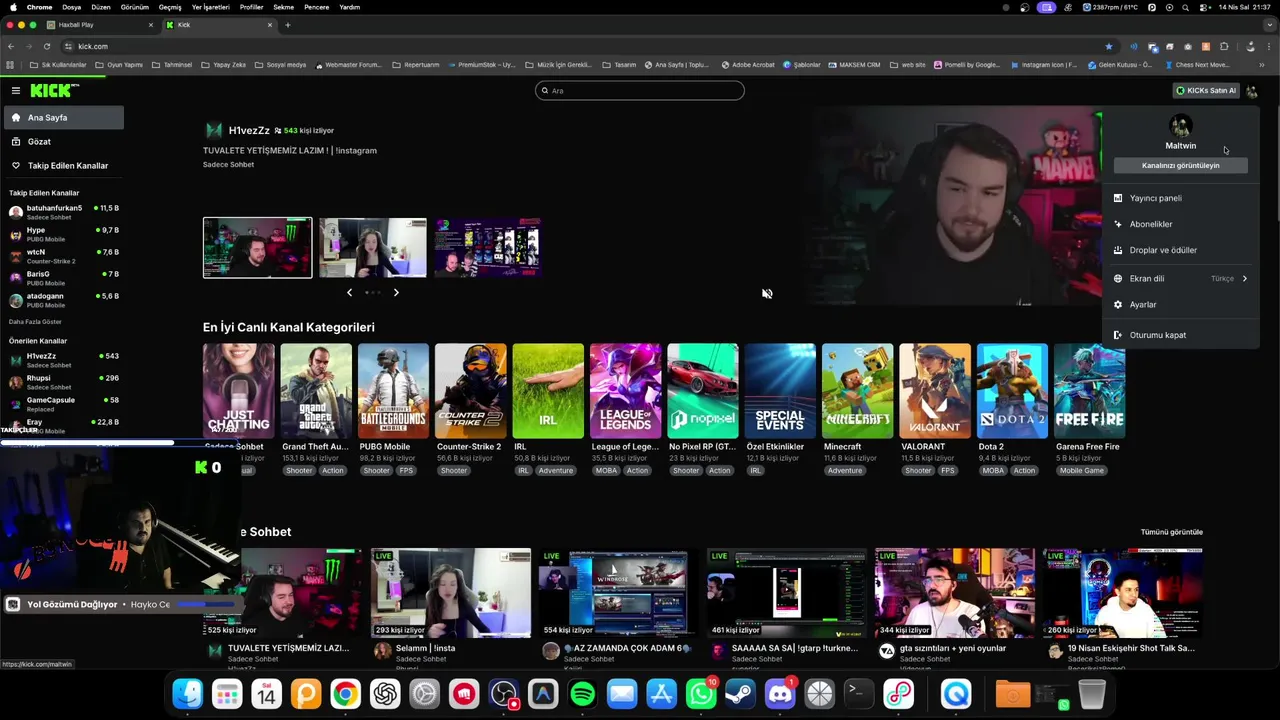Click the Kanalınızı görüntüleyin button
Image resolution: width=1280 pixels, height=720 pixels.
[x=1181, y=165]
